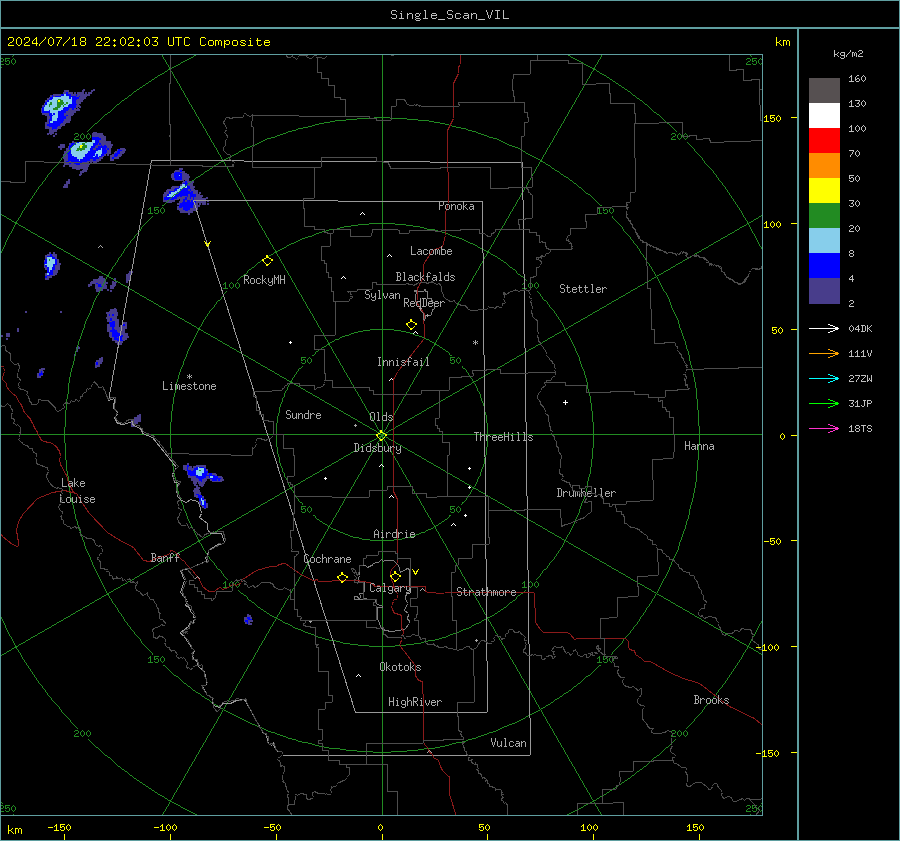Click the RedDeer city label
This screenshot has height=841, width=900.
tap(424, 303)
